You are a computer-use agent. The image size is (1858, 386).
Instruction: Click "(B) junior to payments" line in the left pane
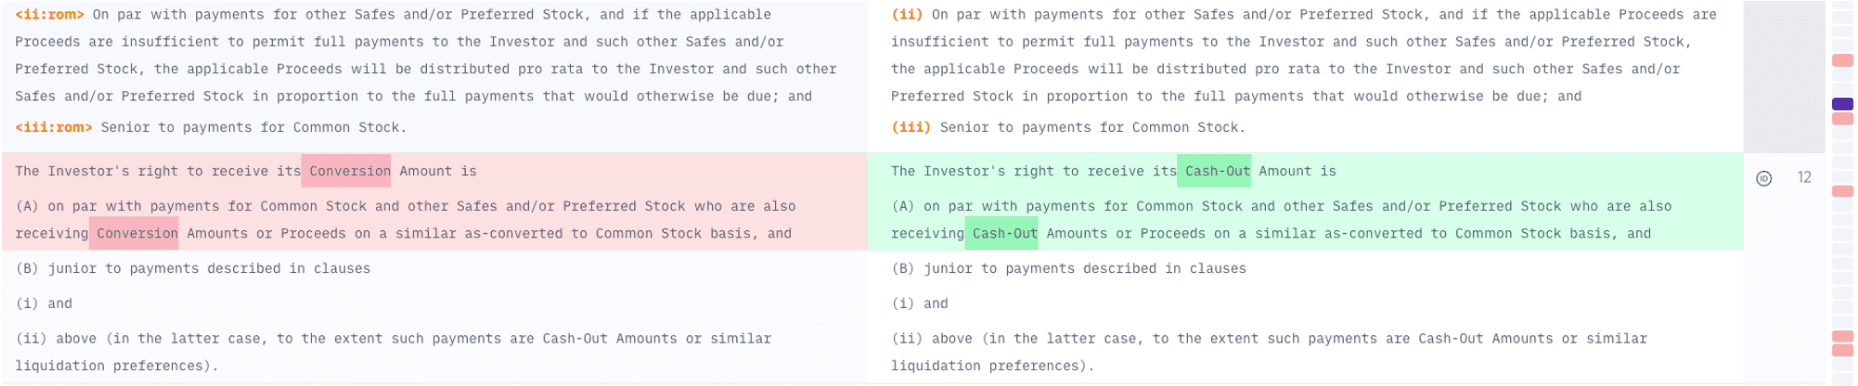pos(193,268)
